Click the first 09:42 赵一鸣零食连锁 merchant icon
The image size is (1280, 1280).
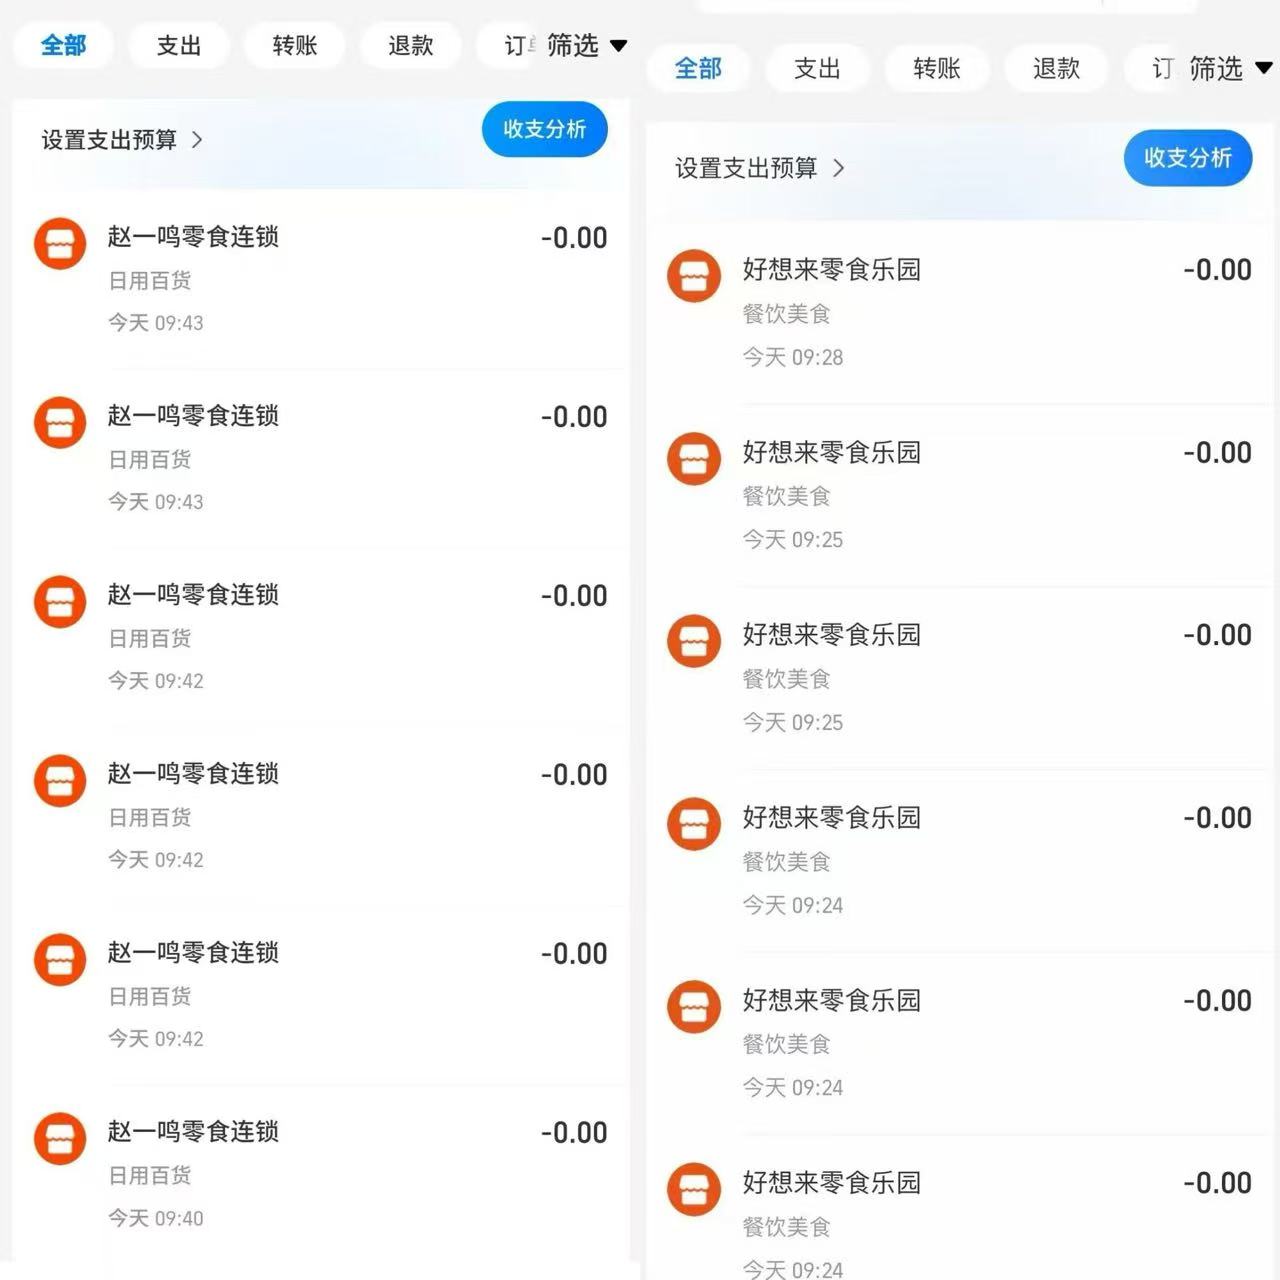coord(60,601)
